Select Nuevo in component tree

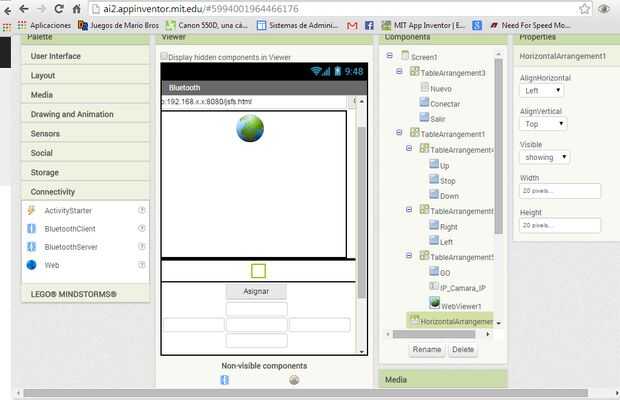click(436, 88)
